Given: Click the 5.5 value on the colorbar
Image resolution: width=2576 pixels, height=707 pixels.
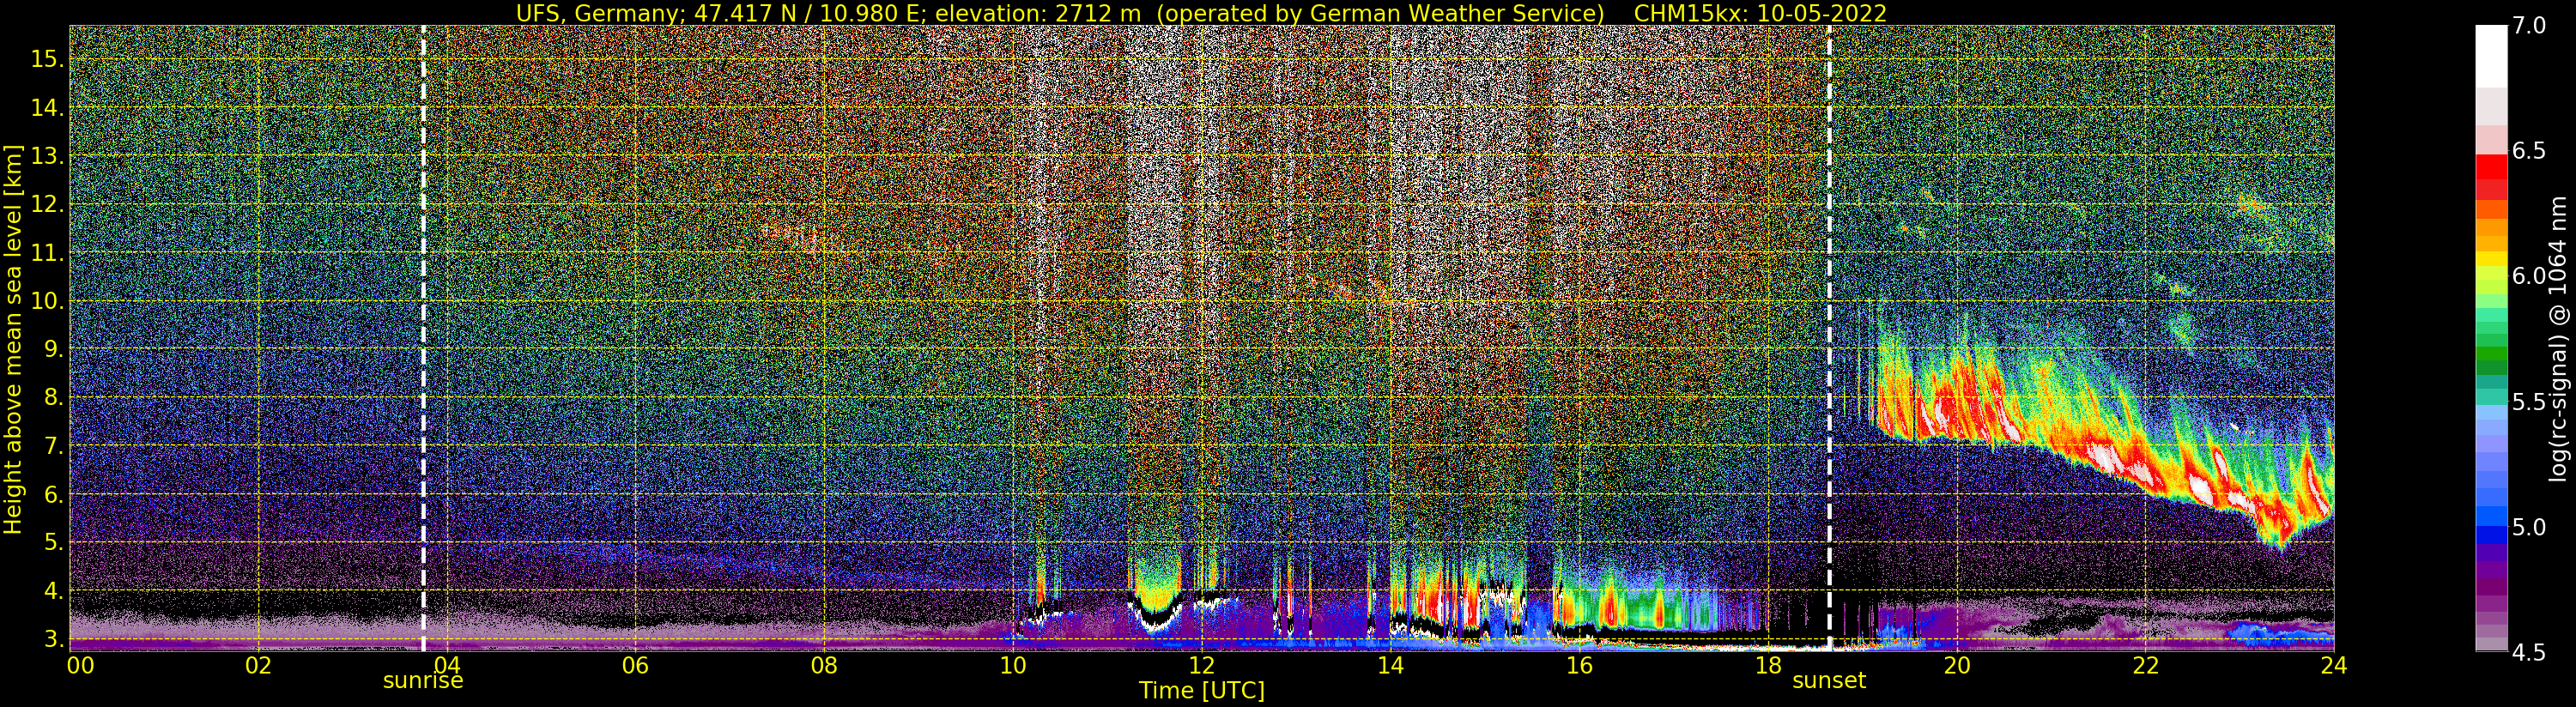Looking at the screenshot, I should point(2529,402).
